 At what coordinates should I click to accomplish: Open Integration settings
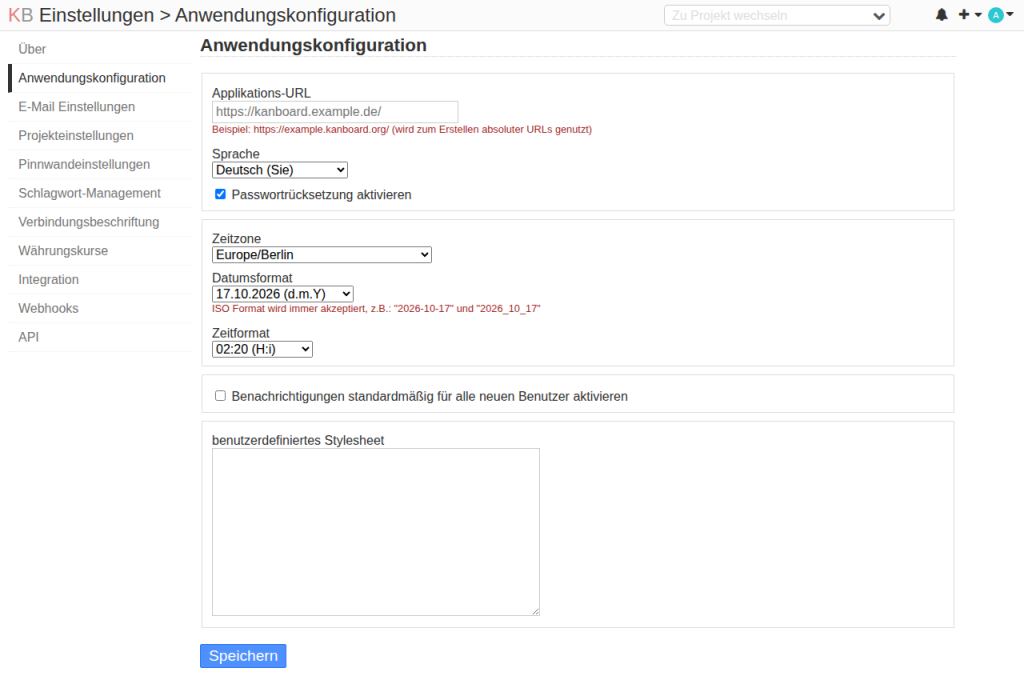click(48, 279)
